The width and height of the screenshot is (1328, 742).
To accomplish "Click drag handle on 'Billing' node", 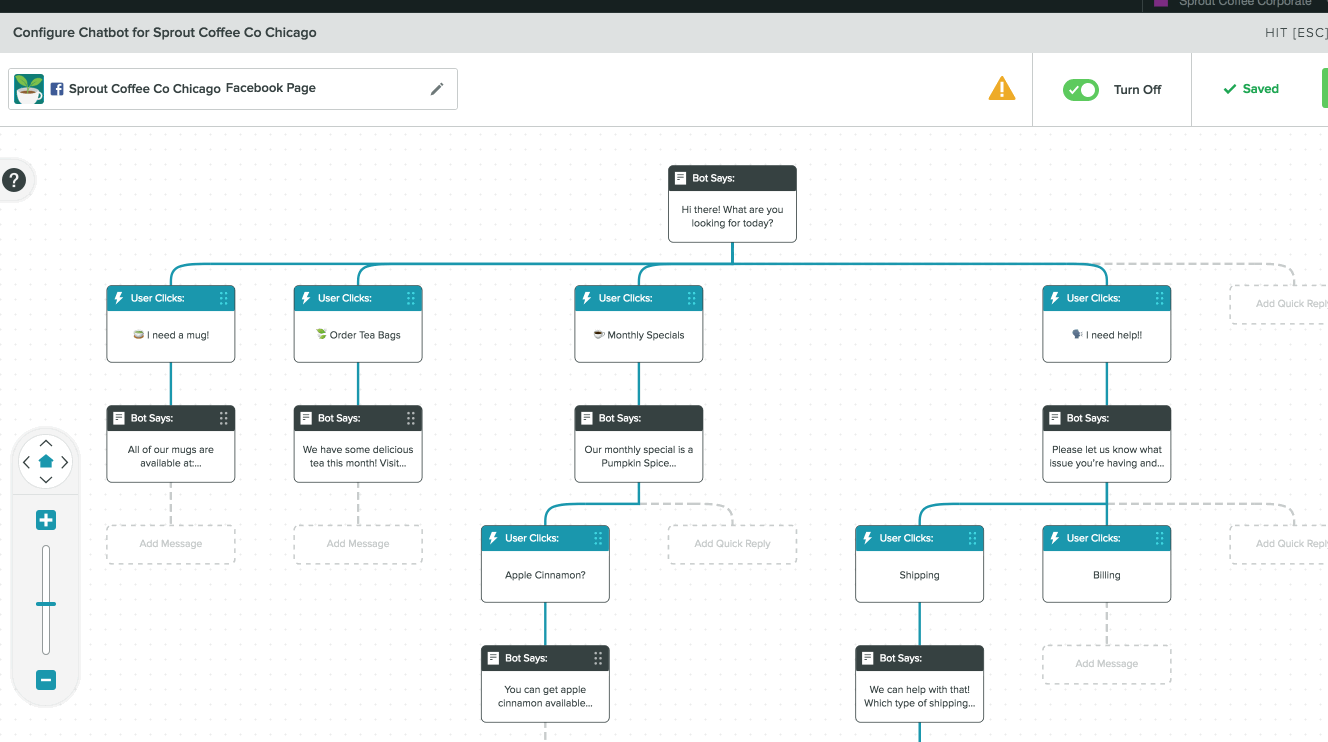I will tap(1160, 538).
